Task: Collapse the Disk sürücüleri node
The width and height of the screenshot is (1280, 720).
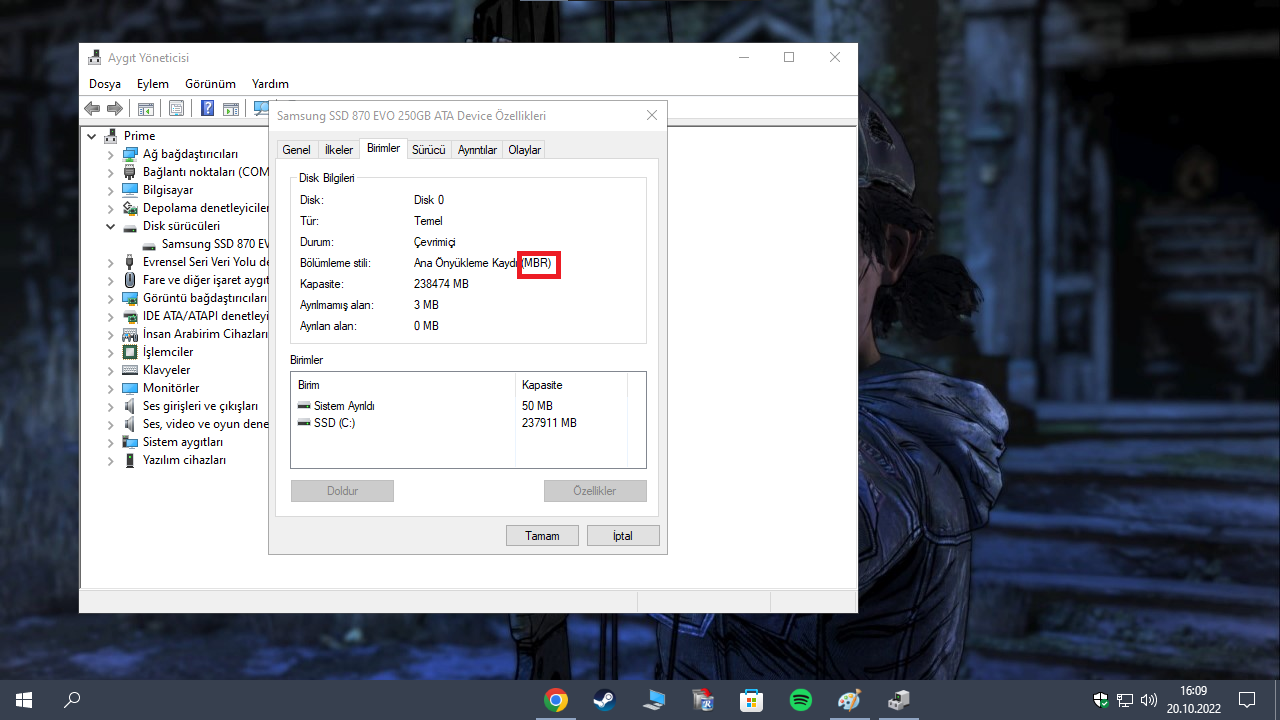Action: click(111, 226)
